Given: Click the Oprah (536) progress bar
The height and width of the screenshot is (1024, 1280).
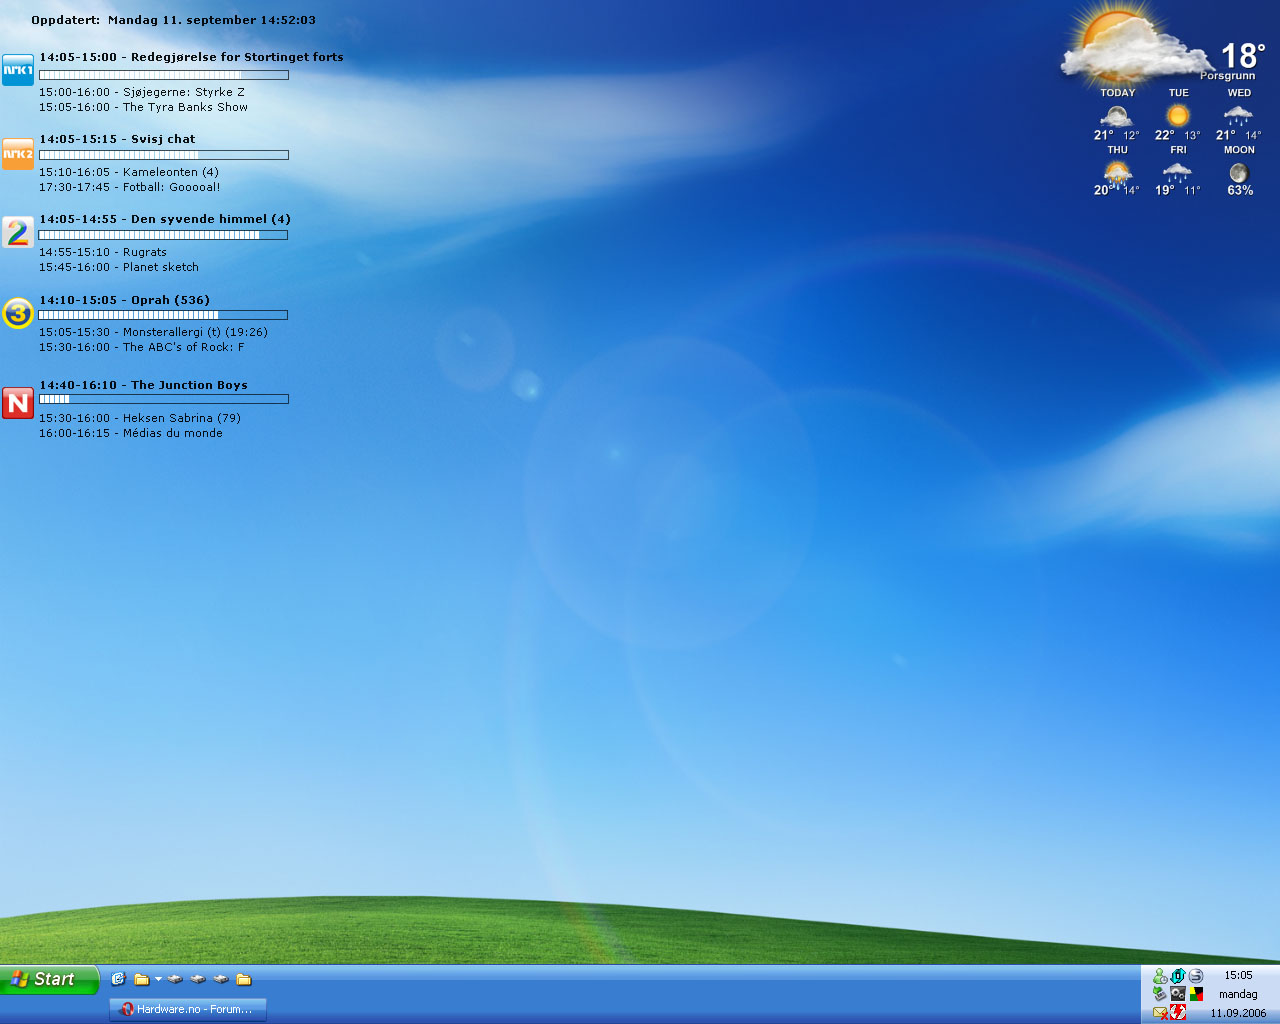Looking at the screenshot, I should point(163,315).
